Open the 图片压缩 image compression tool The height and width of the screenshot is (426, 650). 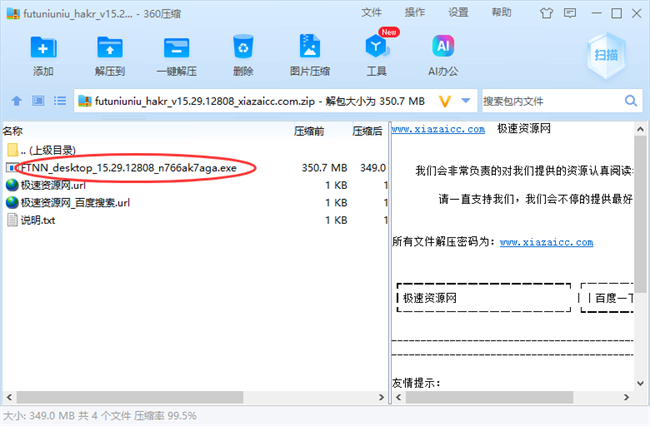tap(310, 46)
